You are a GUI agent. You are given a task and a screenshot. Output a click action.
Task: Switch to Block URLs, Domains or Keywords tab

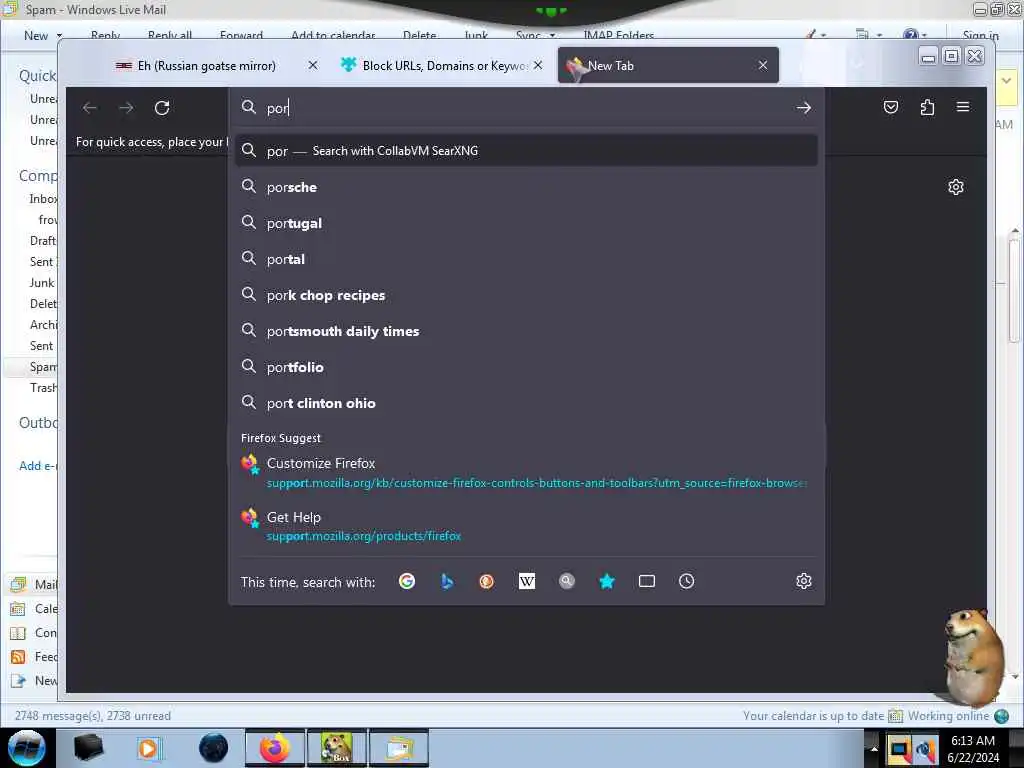(444, 66)
